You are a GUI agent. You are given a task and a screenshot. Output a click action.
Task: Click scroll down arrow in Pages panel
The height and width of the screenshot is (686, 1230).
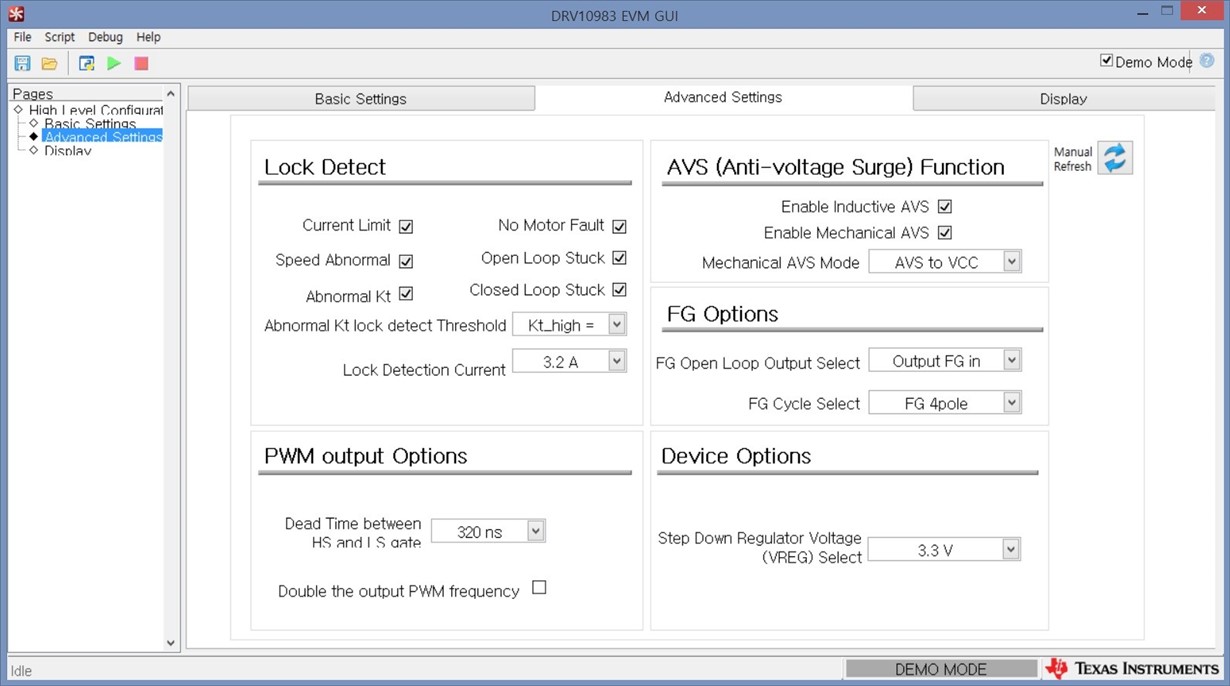(171, 643)
